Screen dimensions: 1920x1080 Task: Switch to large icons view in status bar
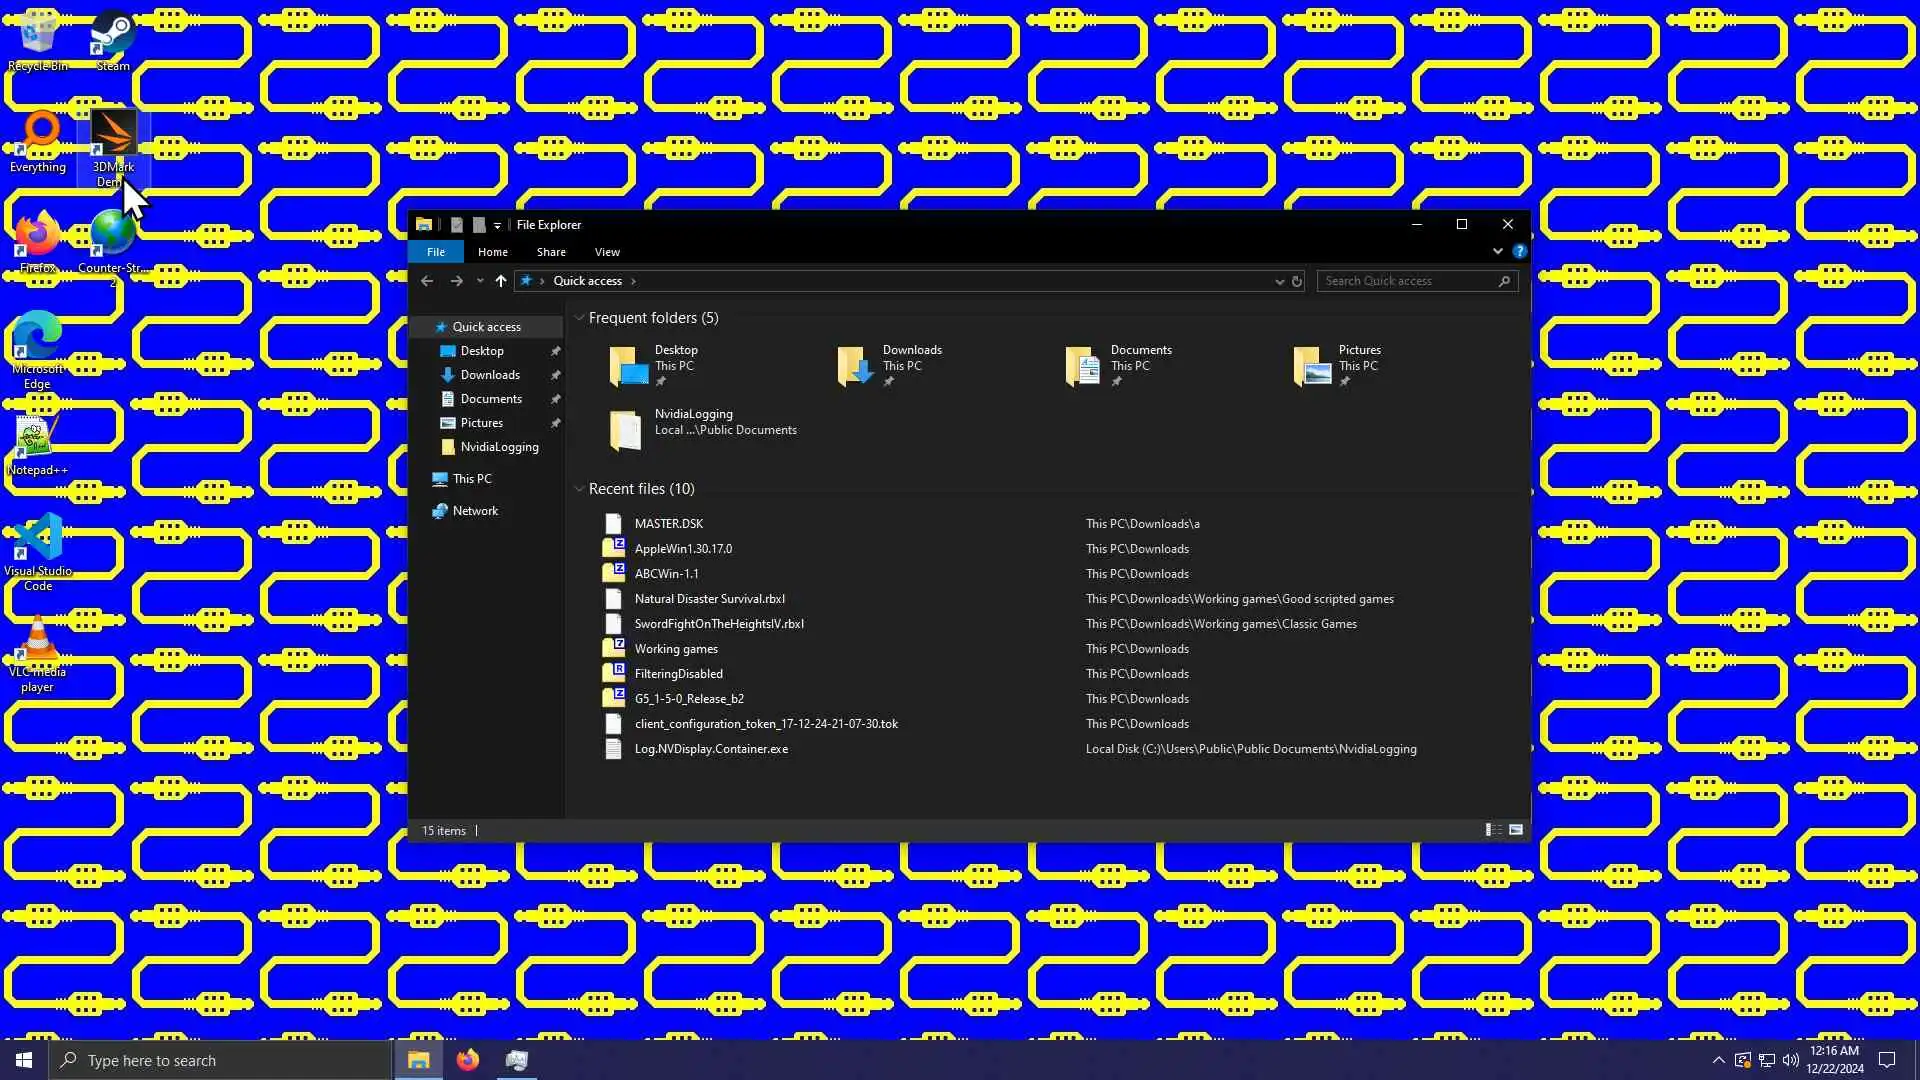point(1516,830)
